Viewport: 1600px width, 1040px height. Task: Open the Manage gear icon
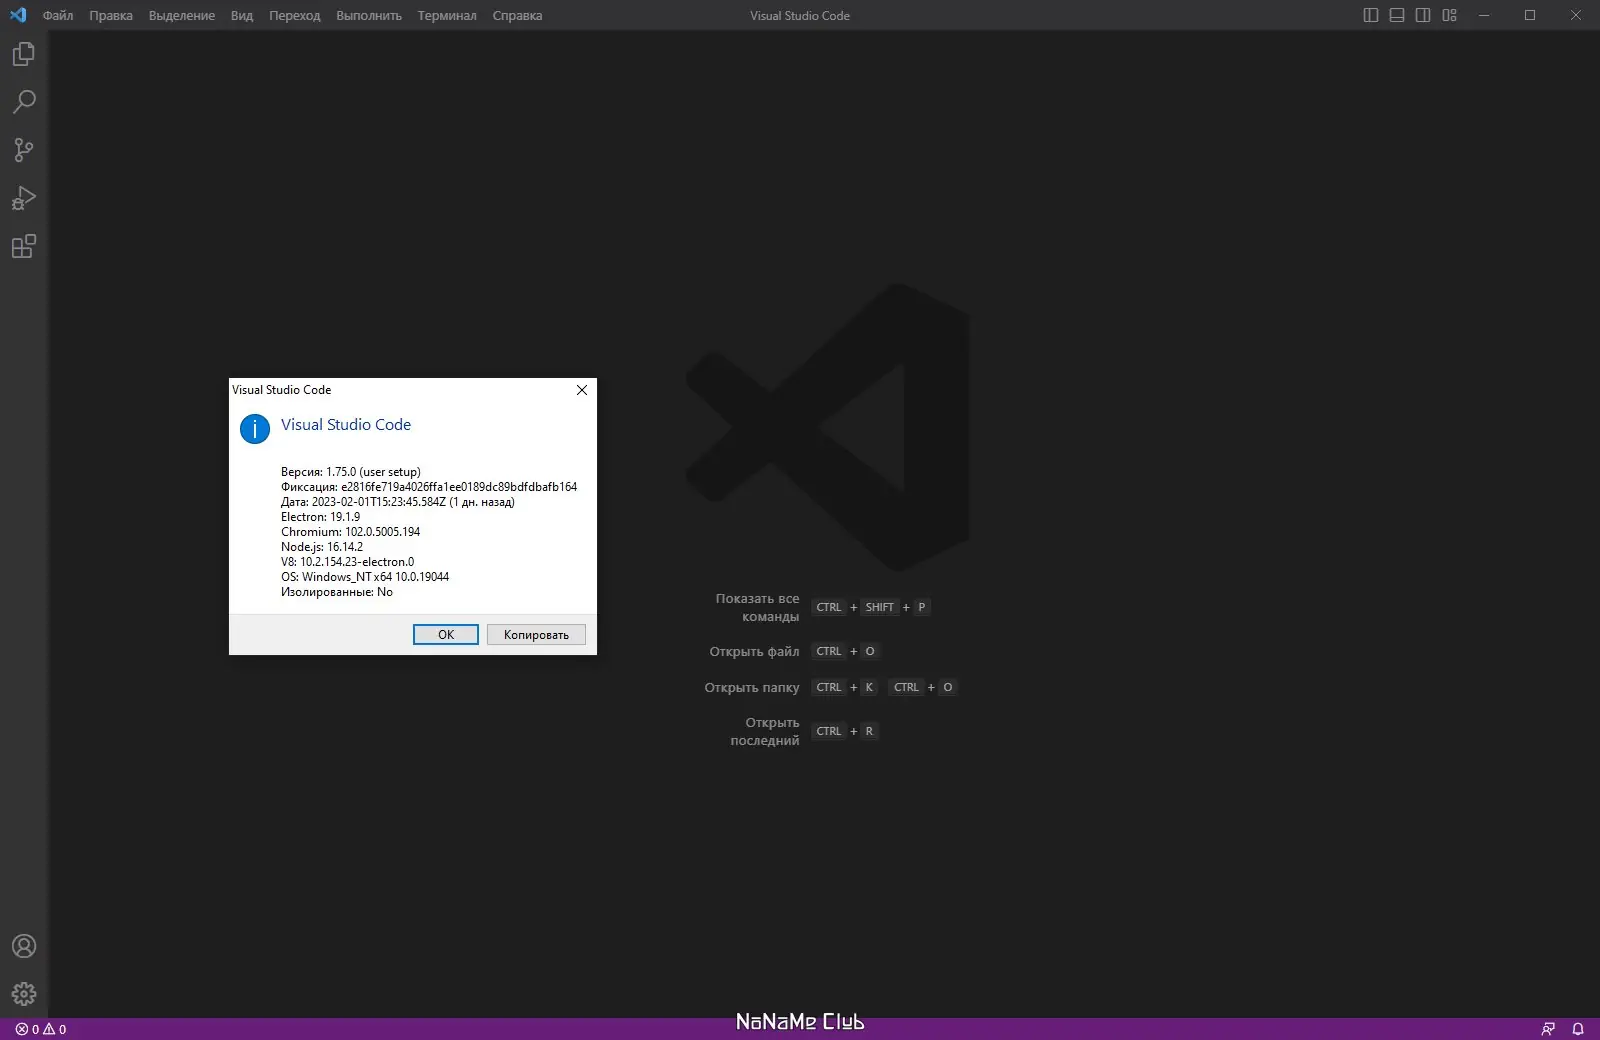click(x=24, y=994)
